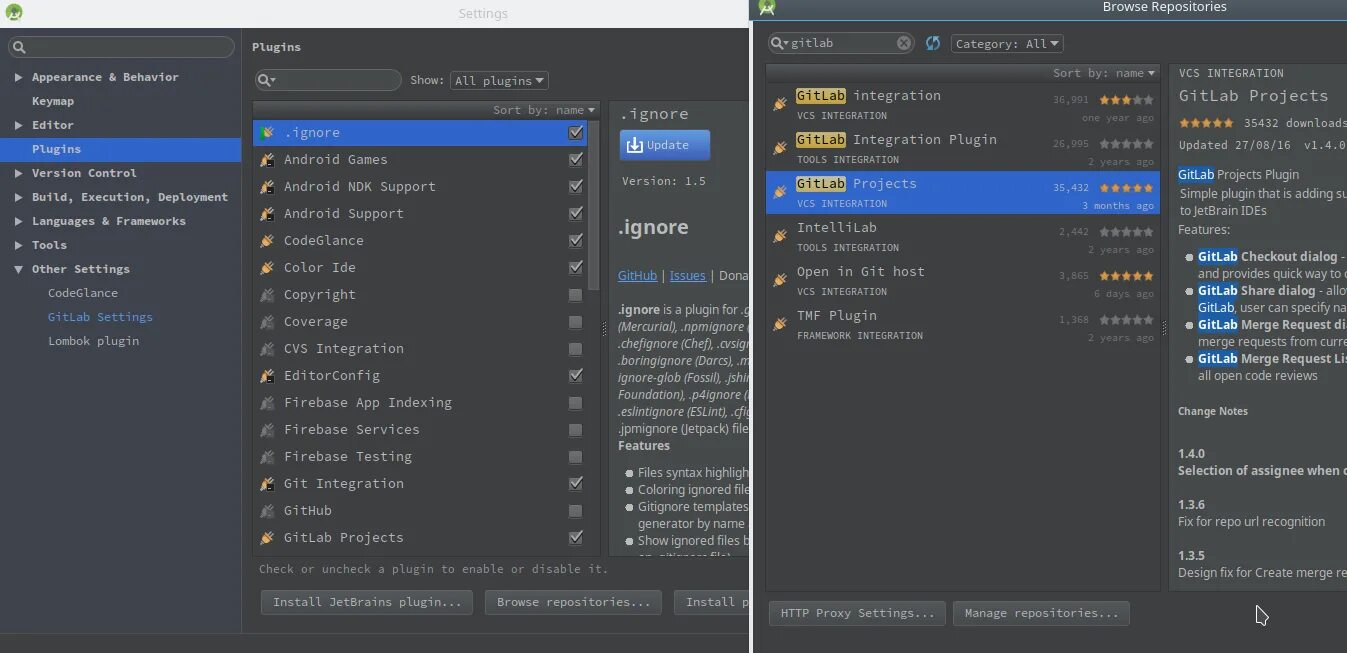Click the Copyright plugin icon
This screenshot has height=653, width=1347.
pyautogui.click(x=267, y=295)
